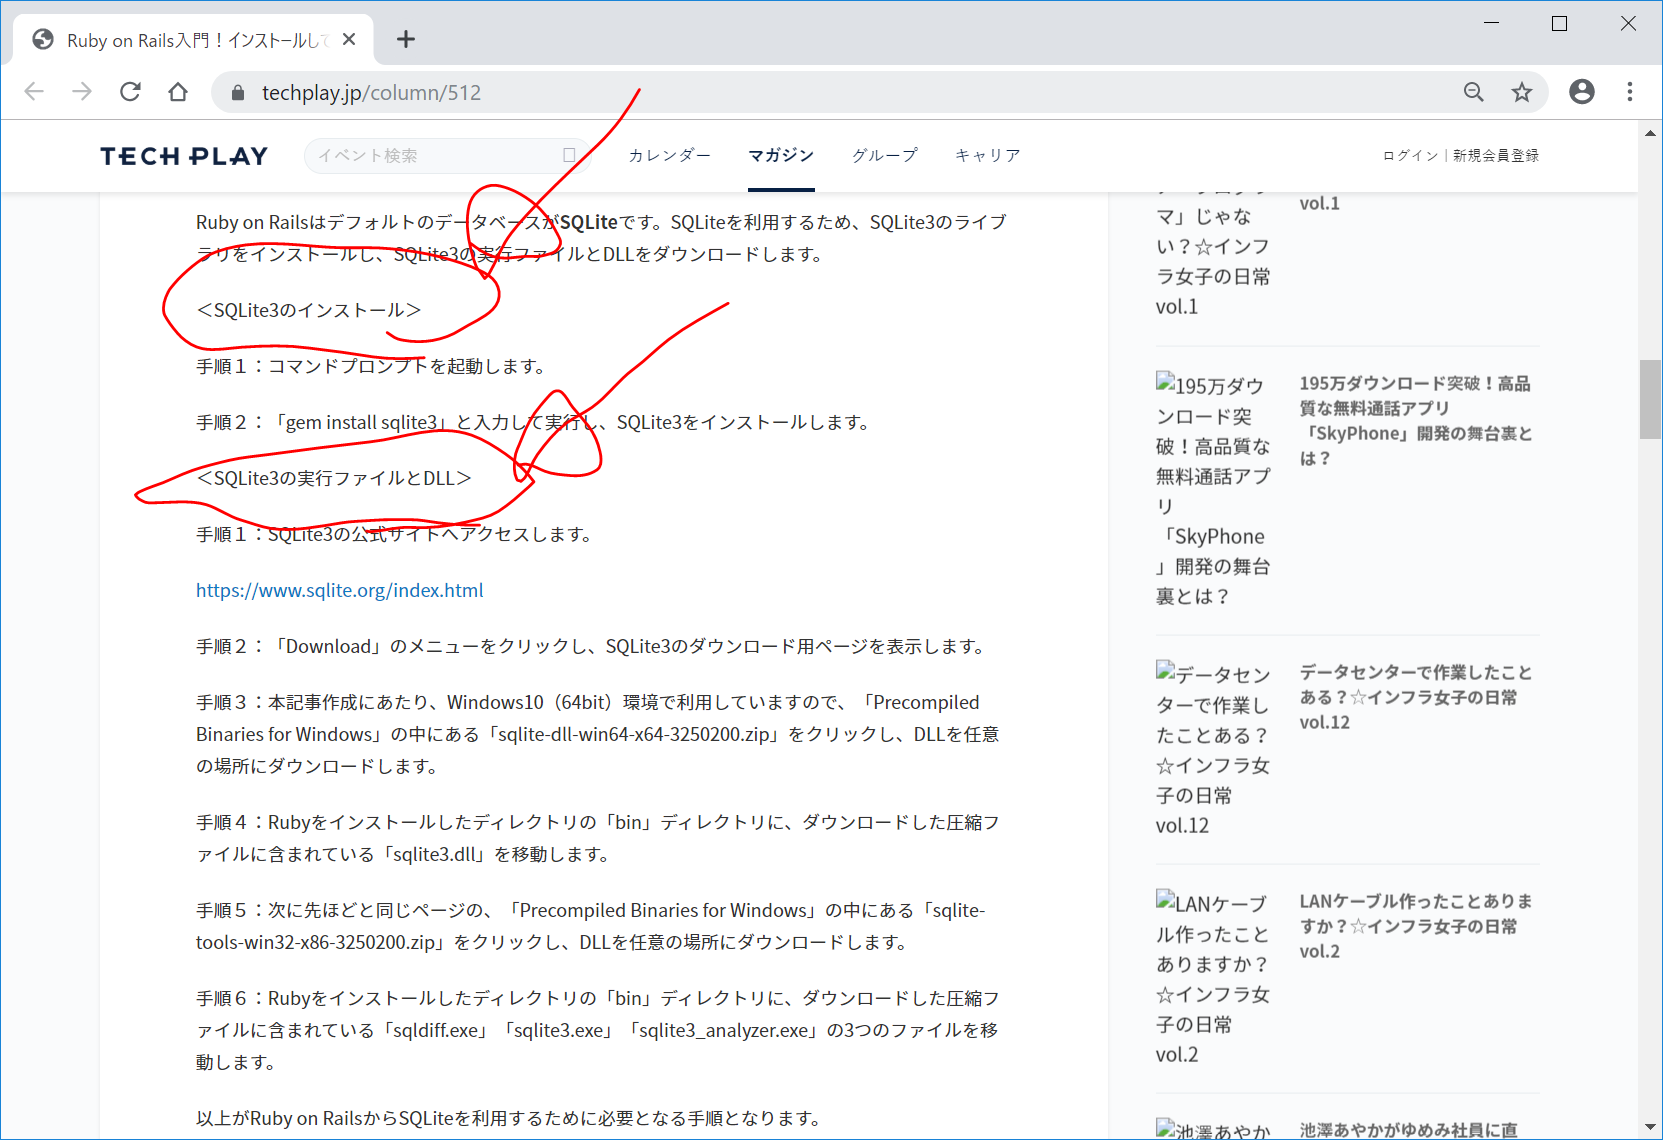Click the page vertical scrollbar thumb
This screenshot has height=1140, width=1663.
(1649, 398)
